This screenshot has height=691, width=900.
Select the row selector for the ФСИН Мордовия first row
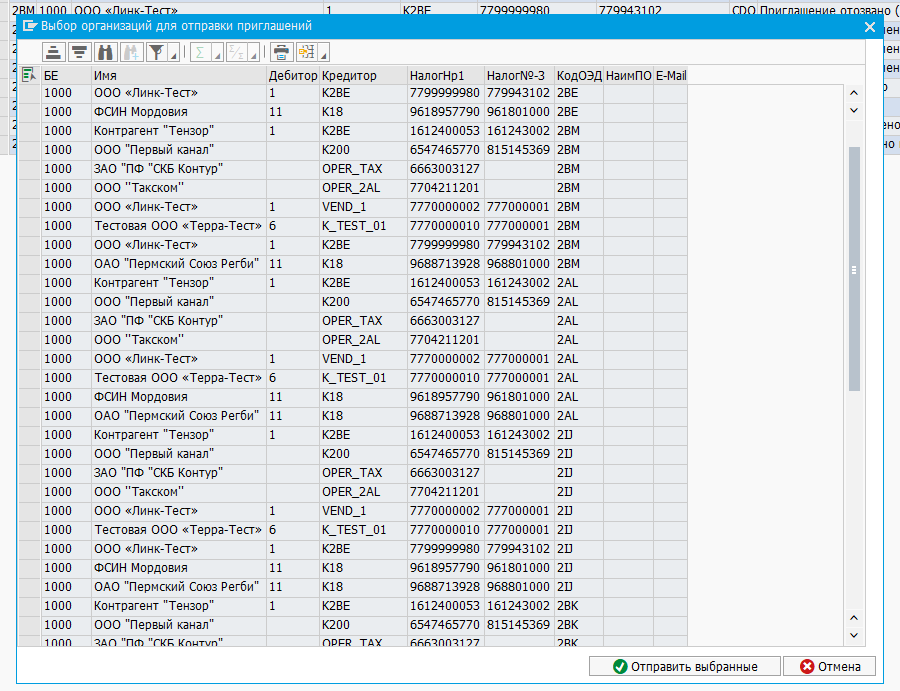28,112
